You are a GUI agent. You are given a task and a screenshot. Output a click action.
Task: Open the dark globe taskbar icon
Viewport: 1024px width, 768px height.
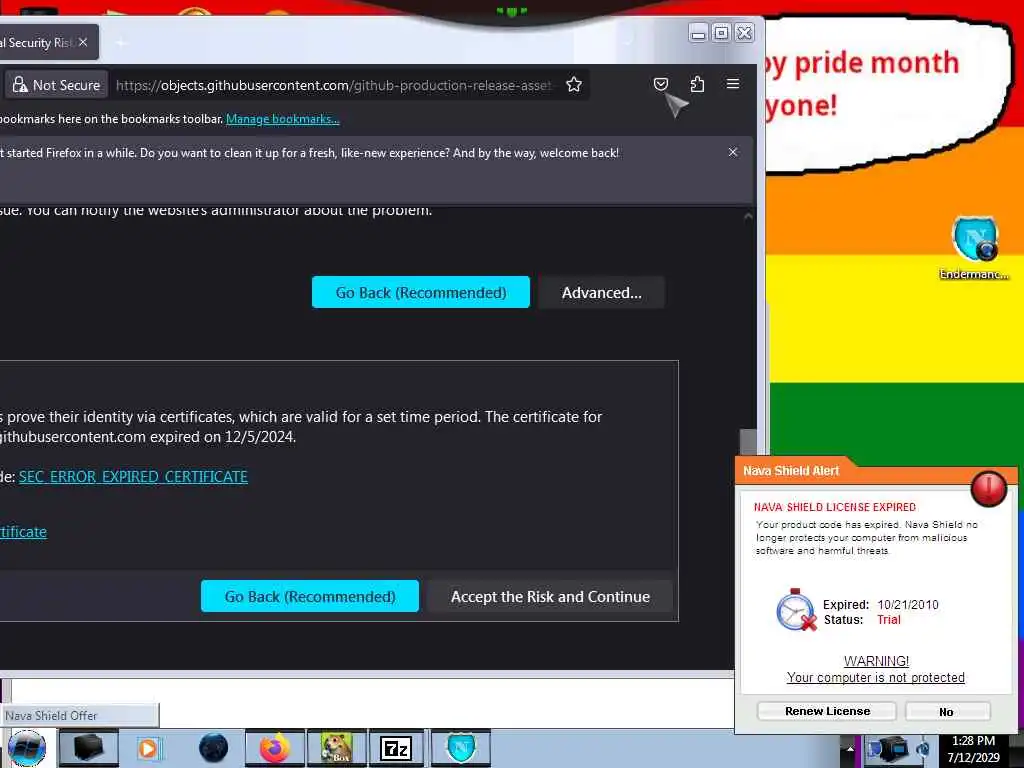tap(213, 748)
